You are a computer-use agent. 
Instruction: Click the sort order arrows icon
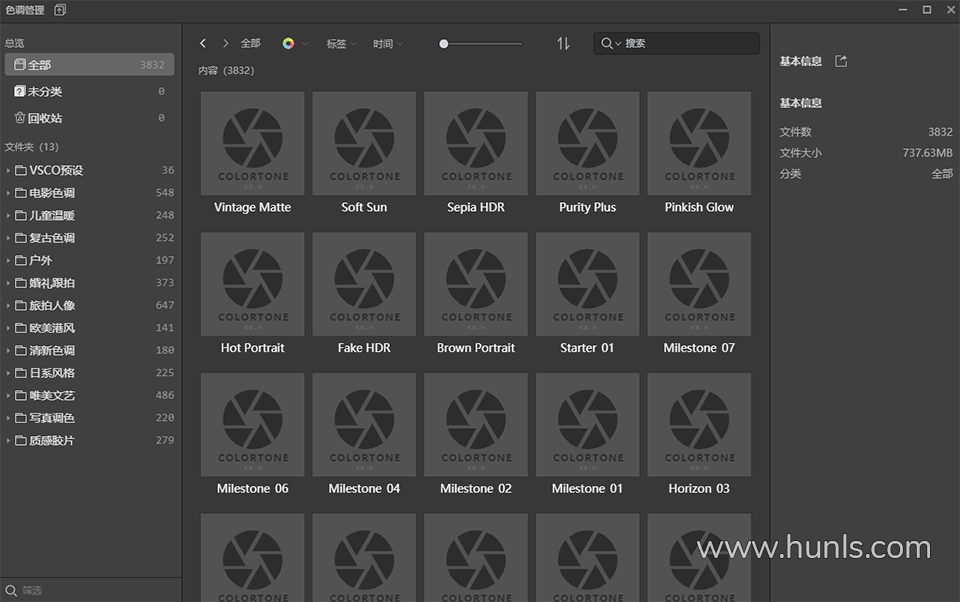pyautogui.click(x=563, y=43)
